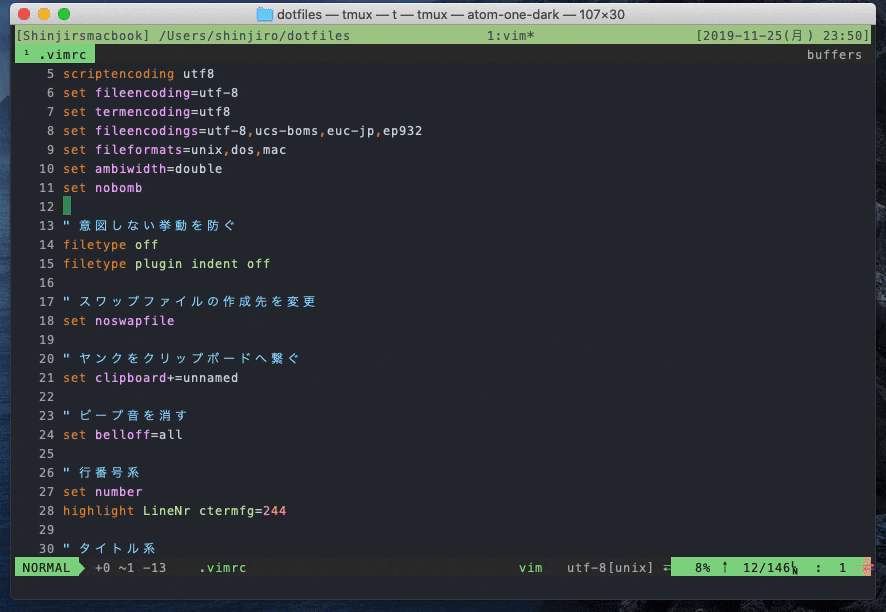
Task: Click the green cursor block on line 12
Action: 67,206
